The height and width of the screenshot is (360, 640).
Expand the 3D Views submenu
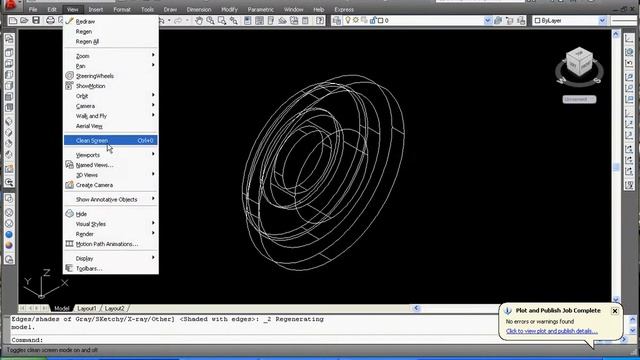click(x=111, y=175)
